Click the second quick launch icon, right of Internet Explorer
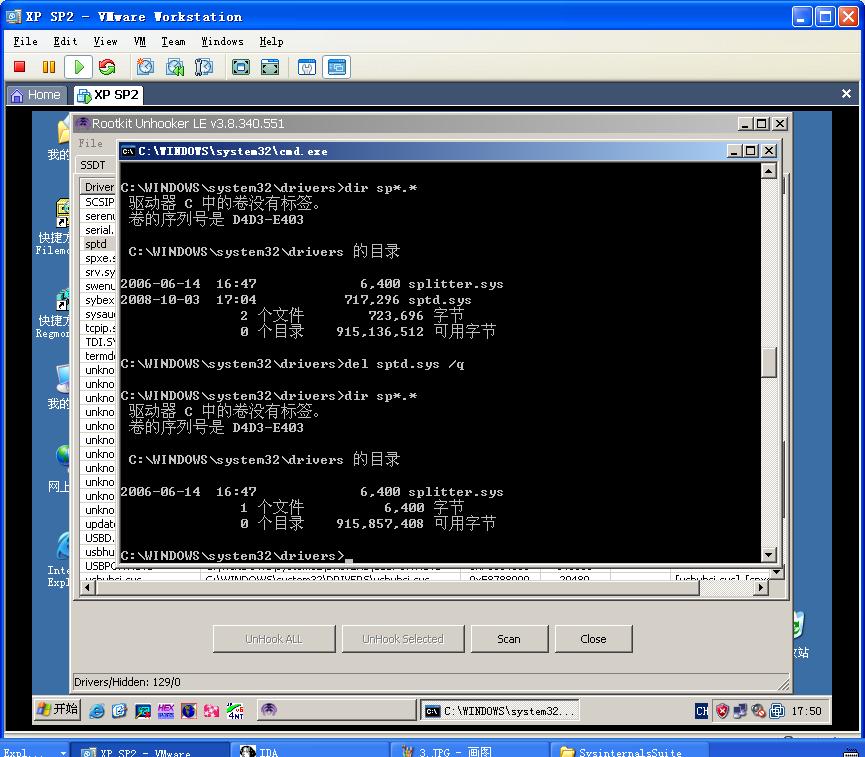 (x=119, y=711)
